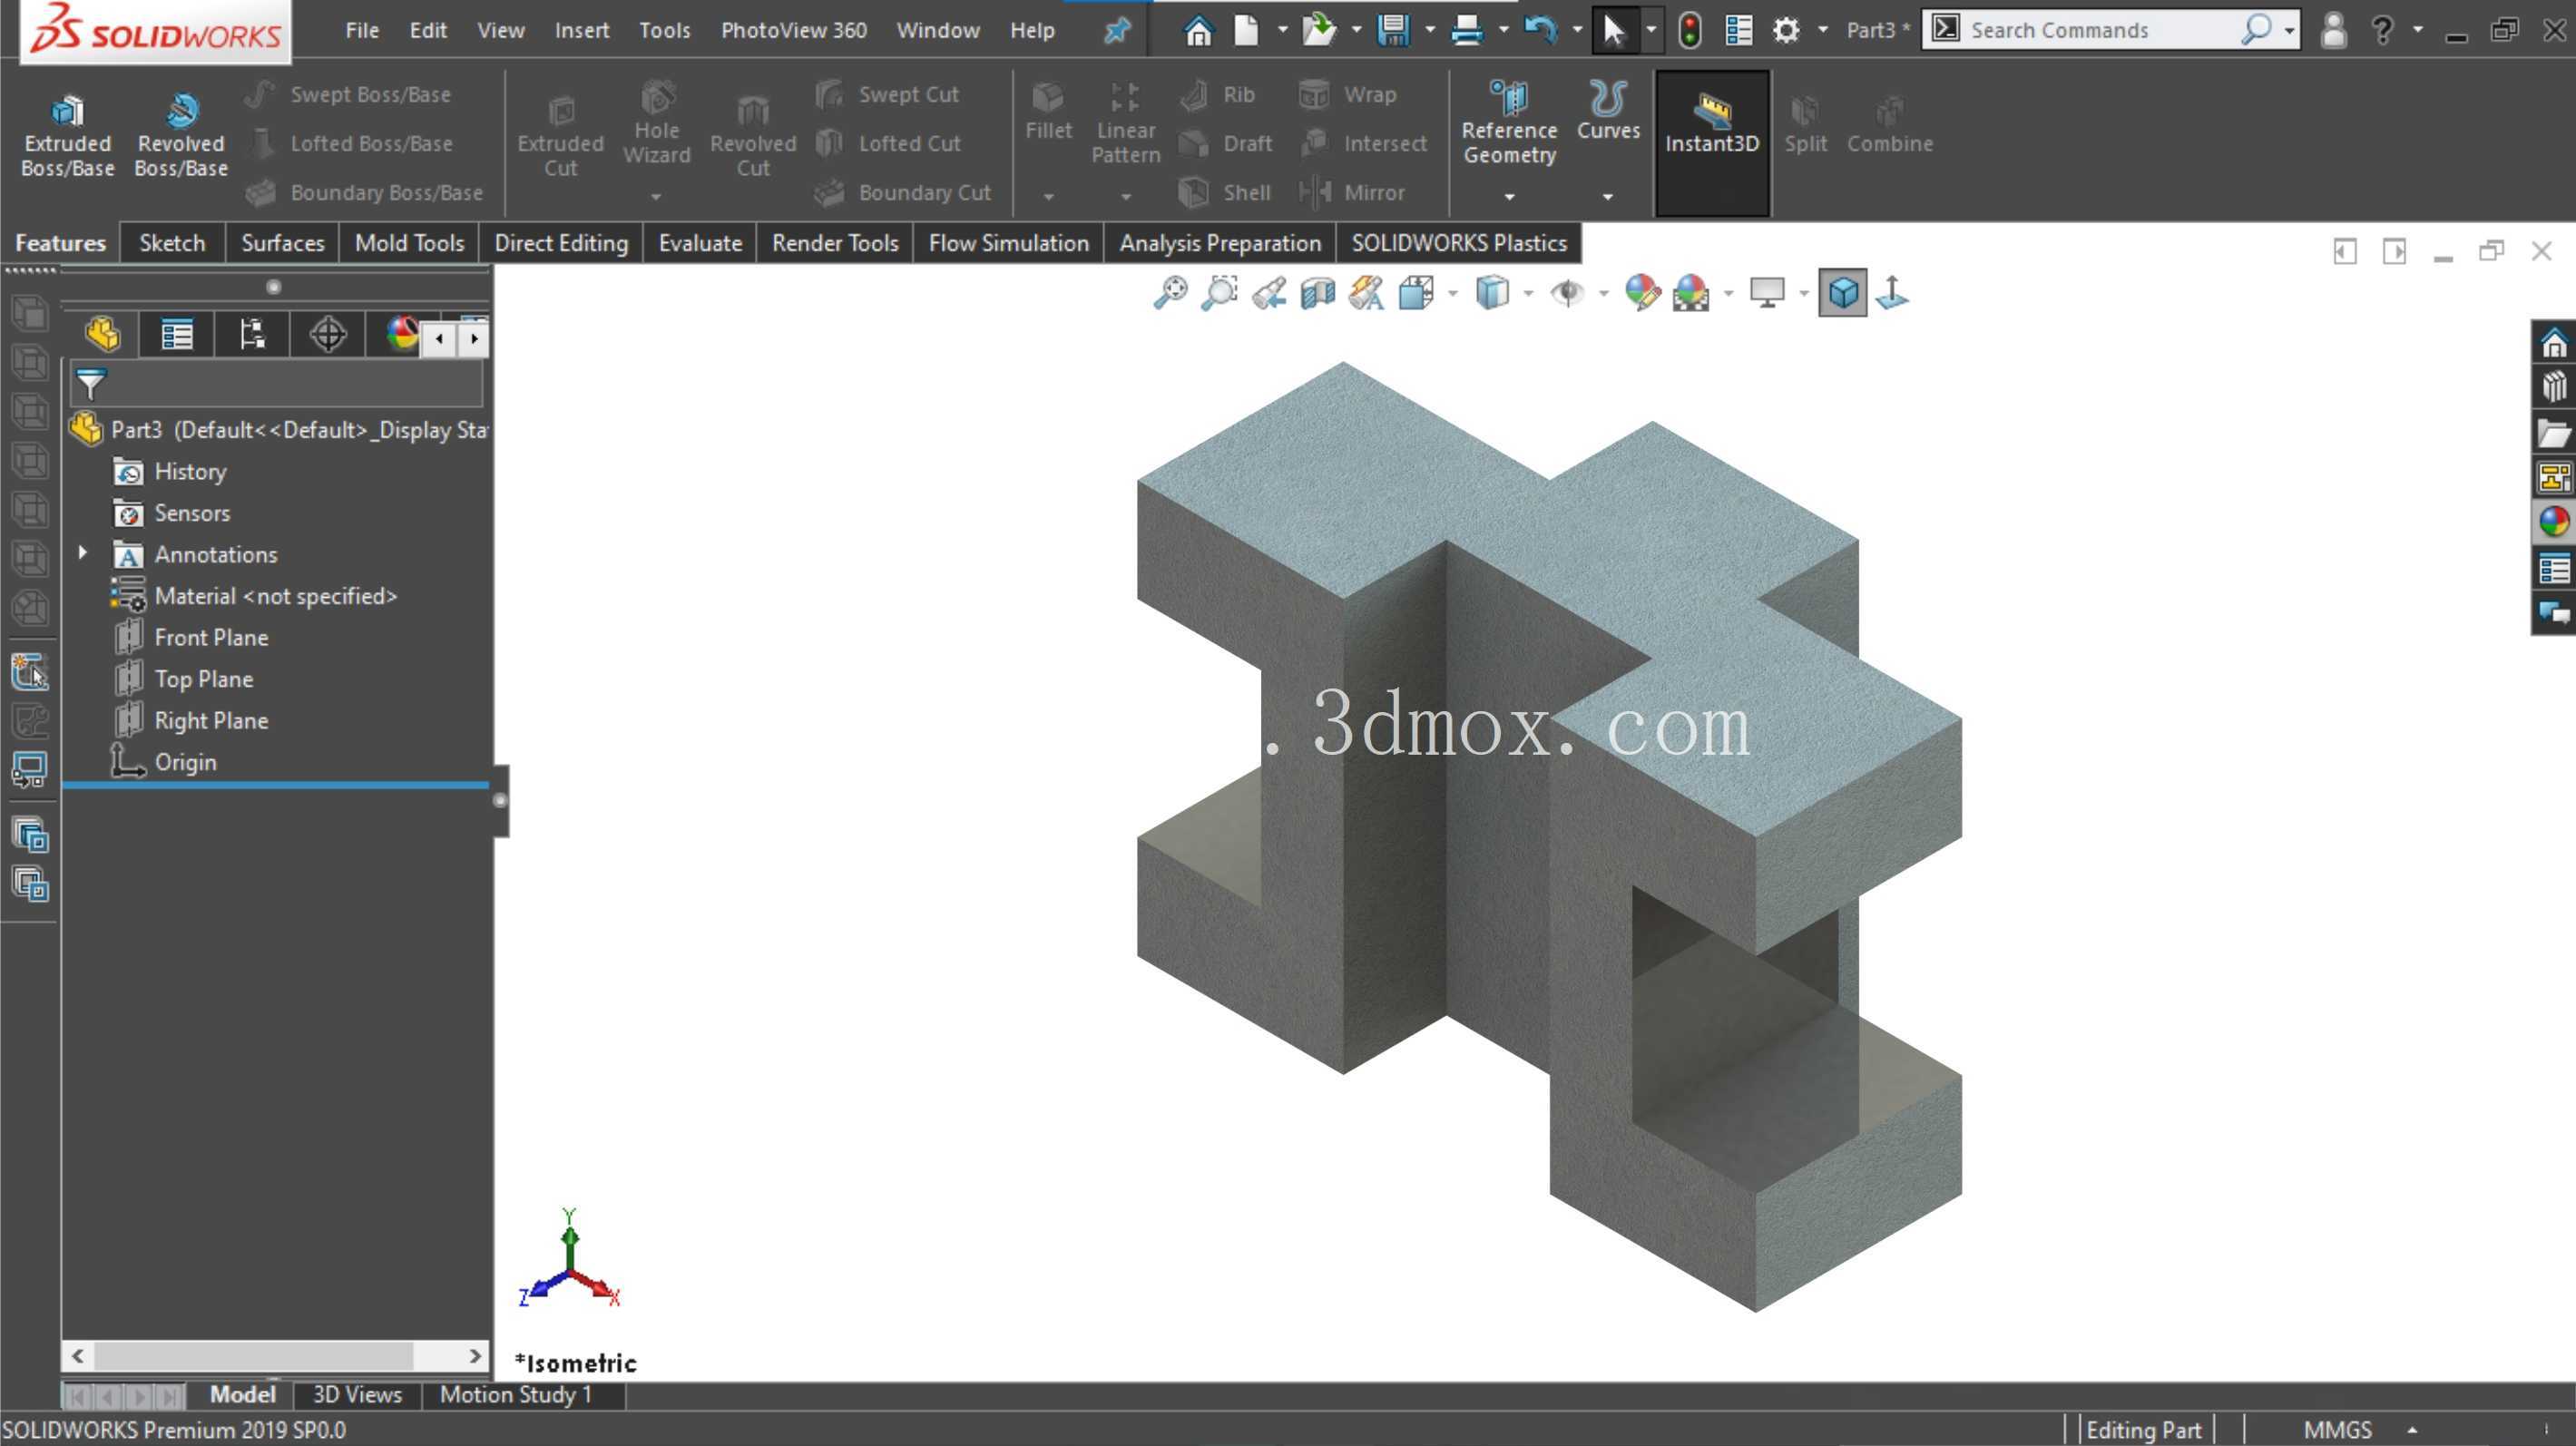The height and width of the screenshot is (1446, 2576).
Task: Toggle the Select cursor tool
Action: click(1613, 30)
